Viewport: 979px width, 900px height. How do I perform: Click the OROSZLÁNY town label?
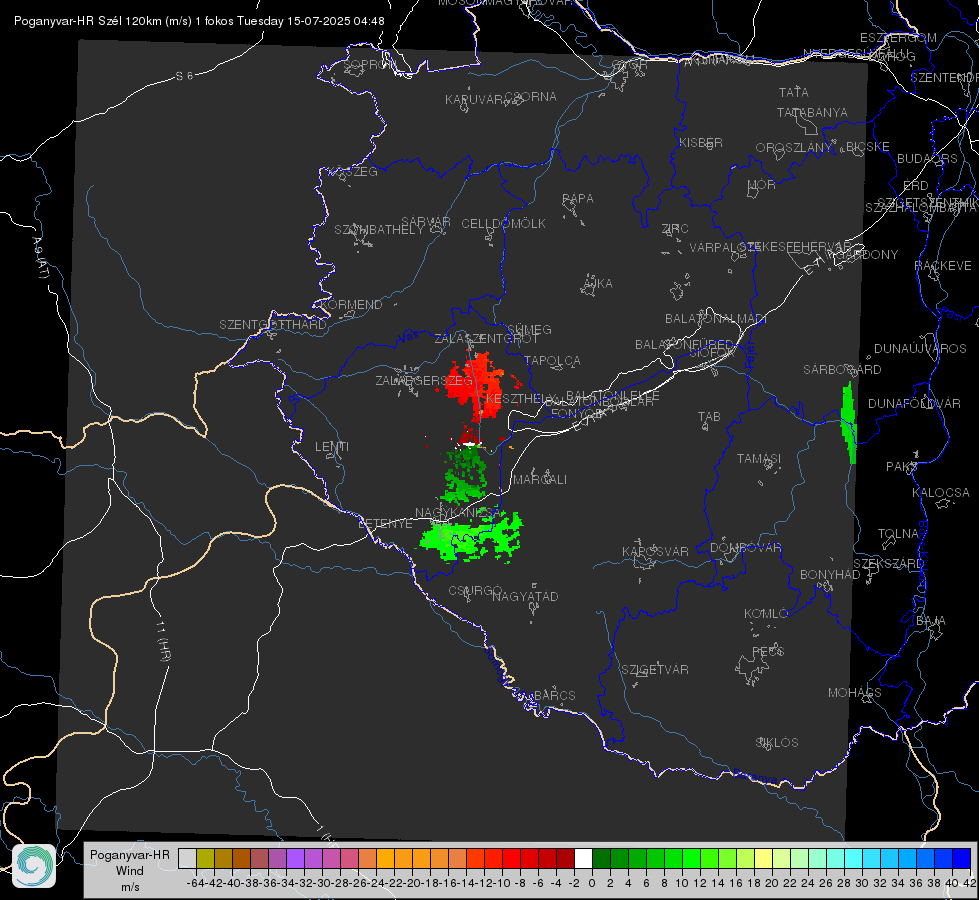point(794,147)
